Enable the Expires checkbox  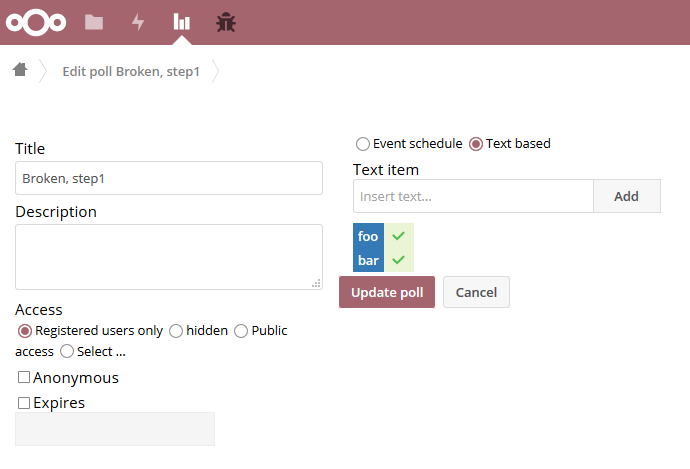24,403
